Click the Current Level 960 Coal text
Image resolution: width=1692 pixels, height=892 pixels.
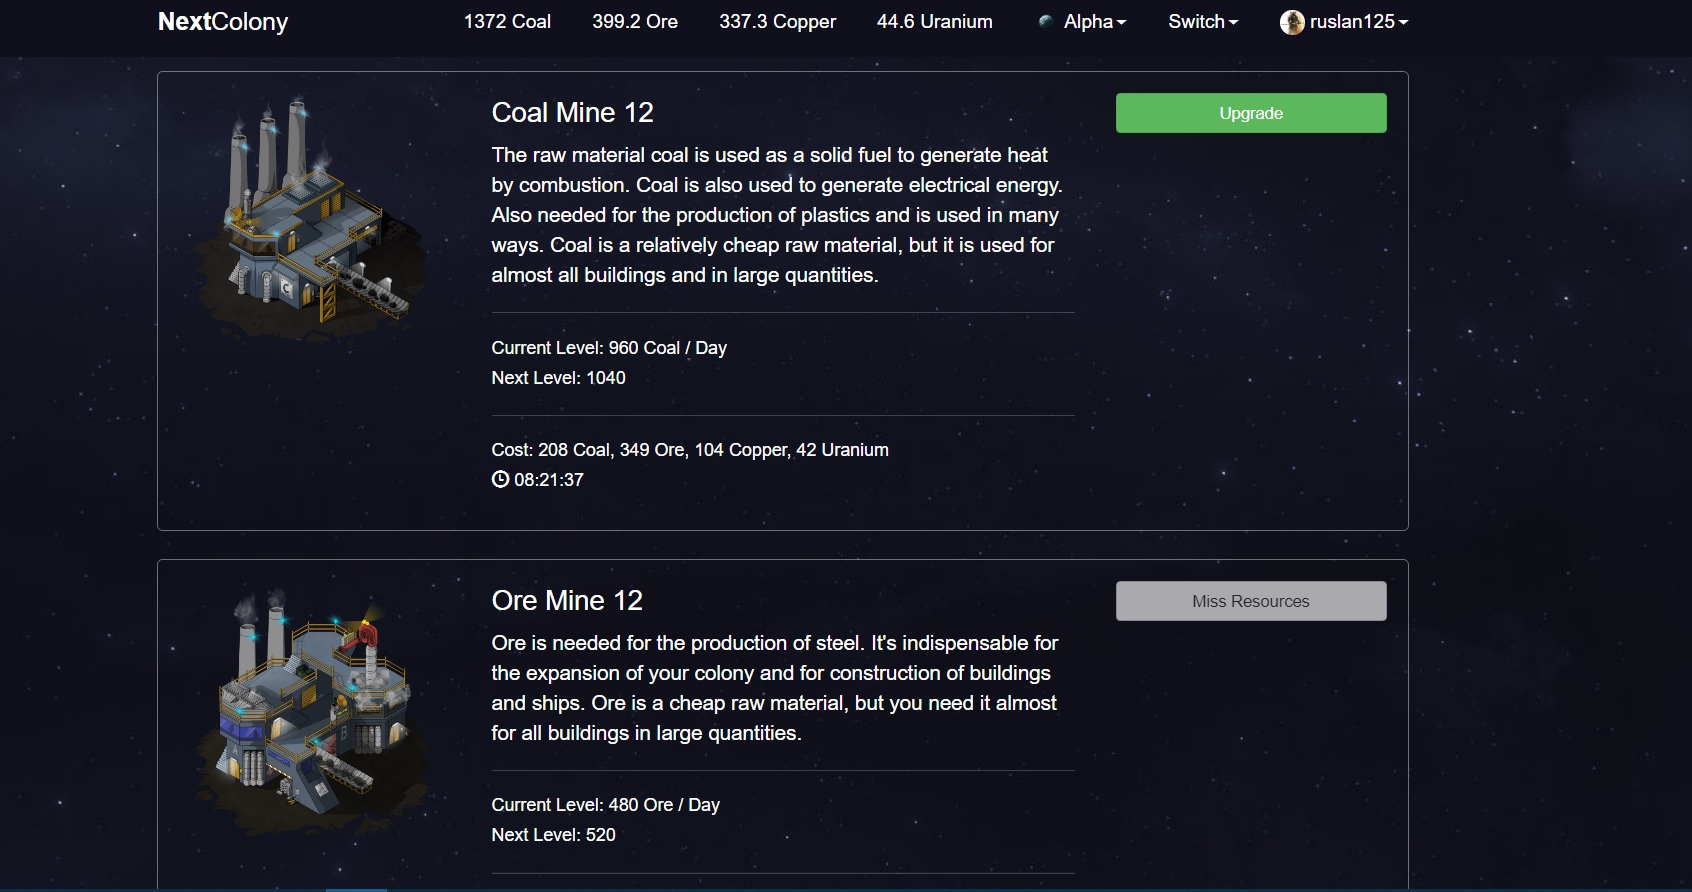pos(609,348)
